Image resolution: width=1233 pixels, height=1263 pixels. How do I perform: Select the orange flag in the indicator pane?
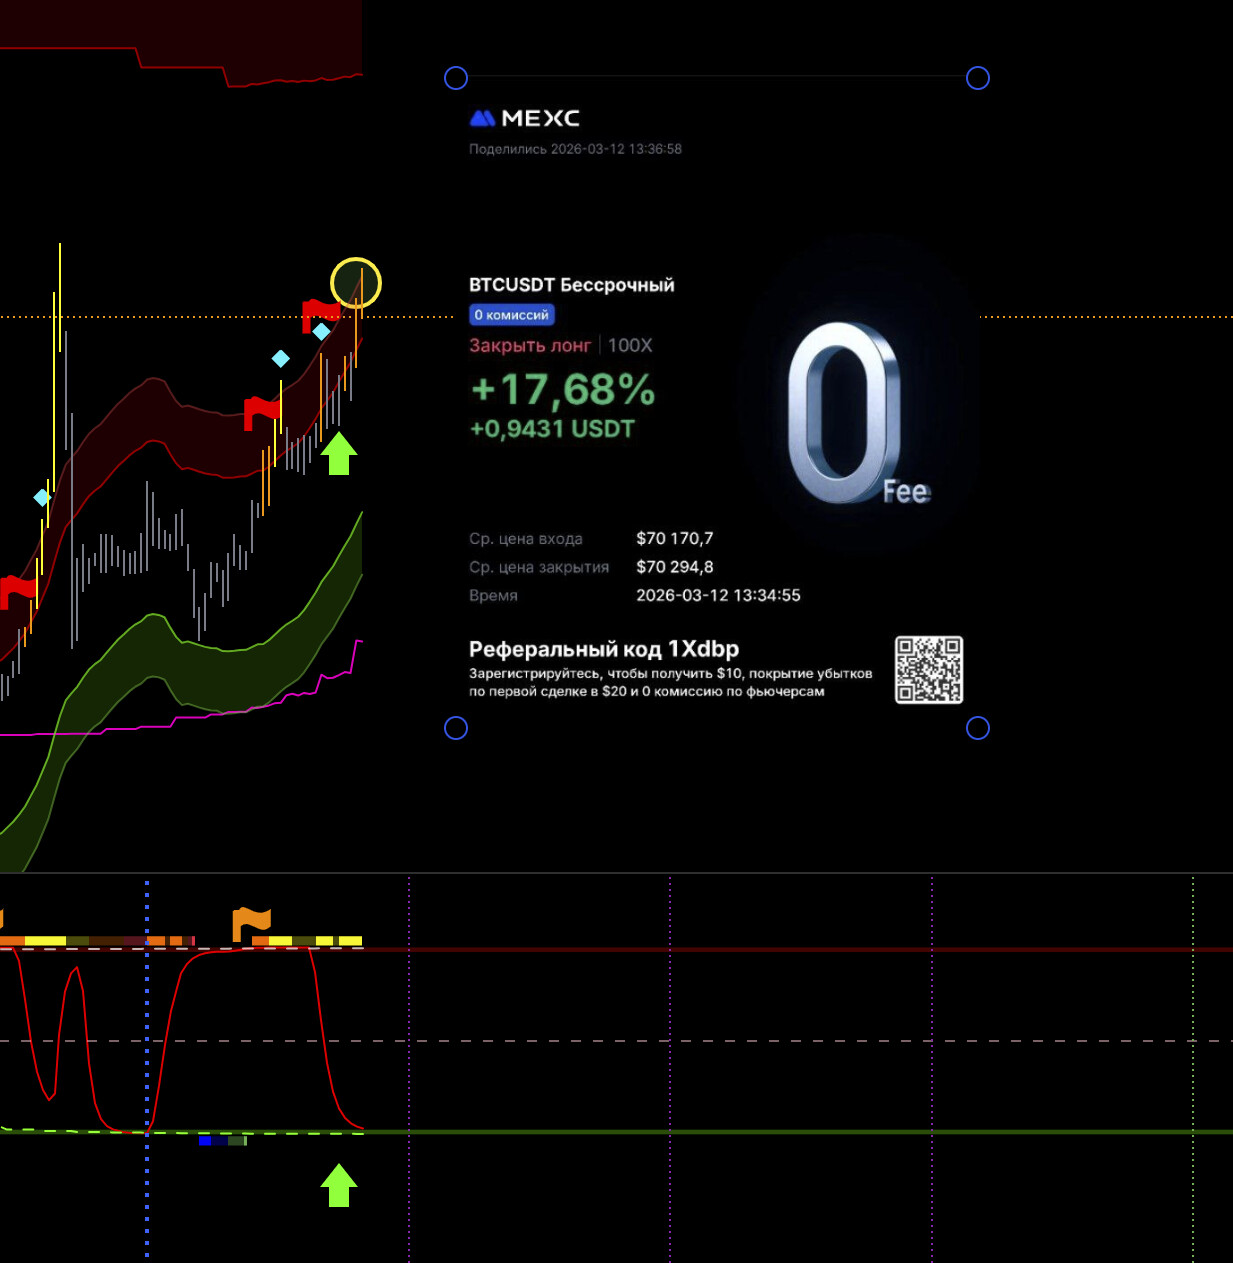(x=250, y=922)
